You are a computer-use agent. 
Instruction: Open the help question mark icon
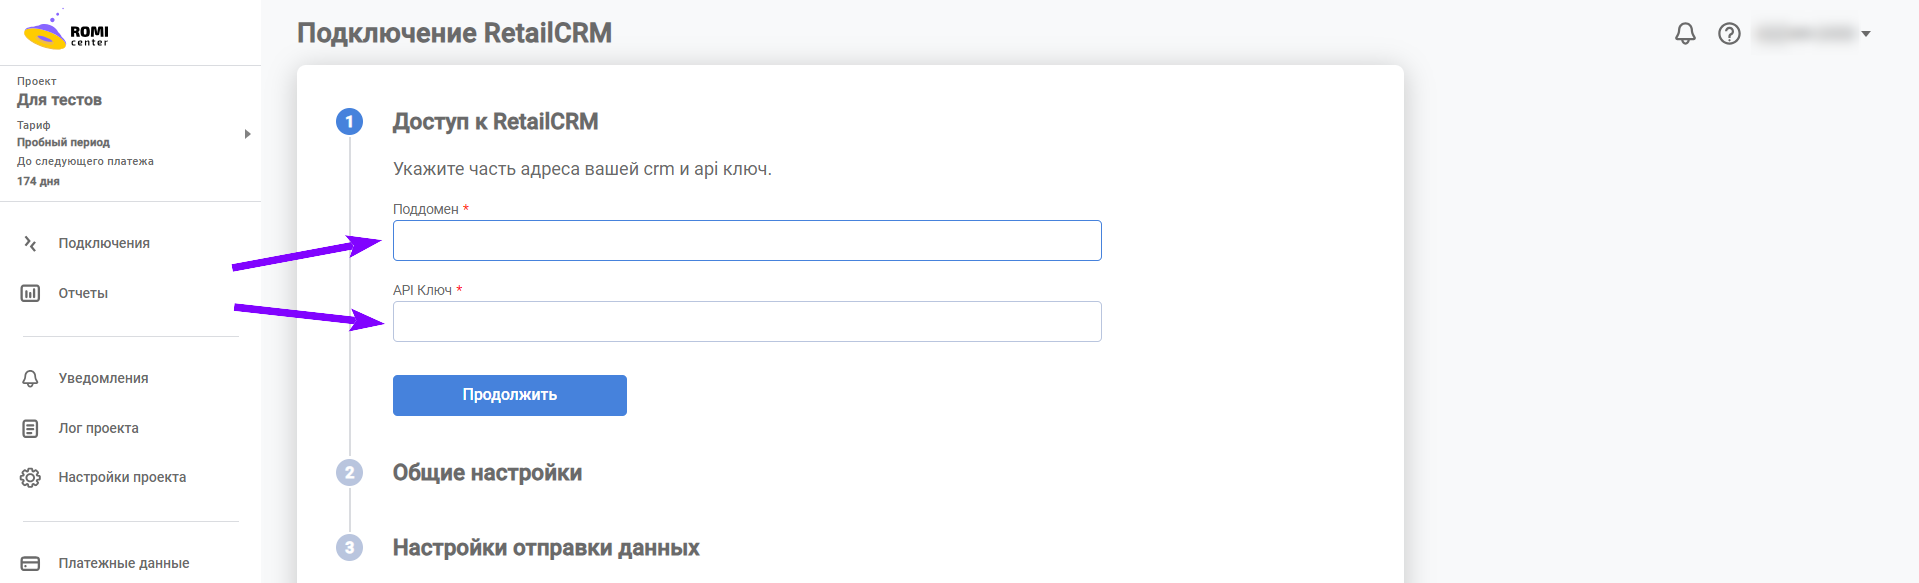(x=1729, y=34)
